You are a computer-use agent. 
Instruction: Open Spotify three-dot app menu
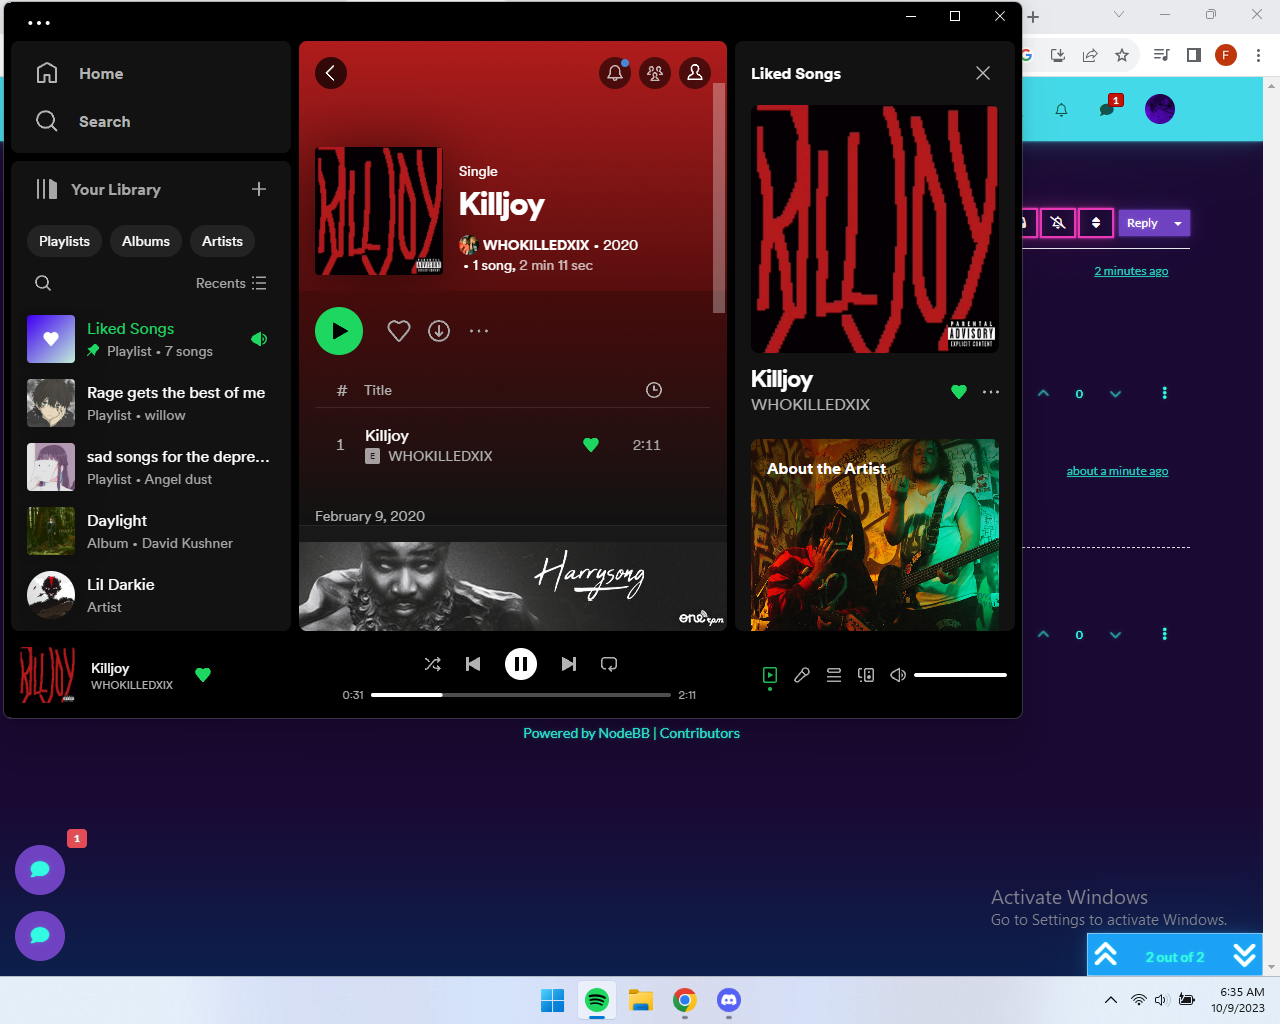pyautogui.click(x=39, y=22)
